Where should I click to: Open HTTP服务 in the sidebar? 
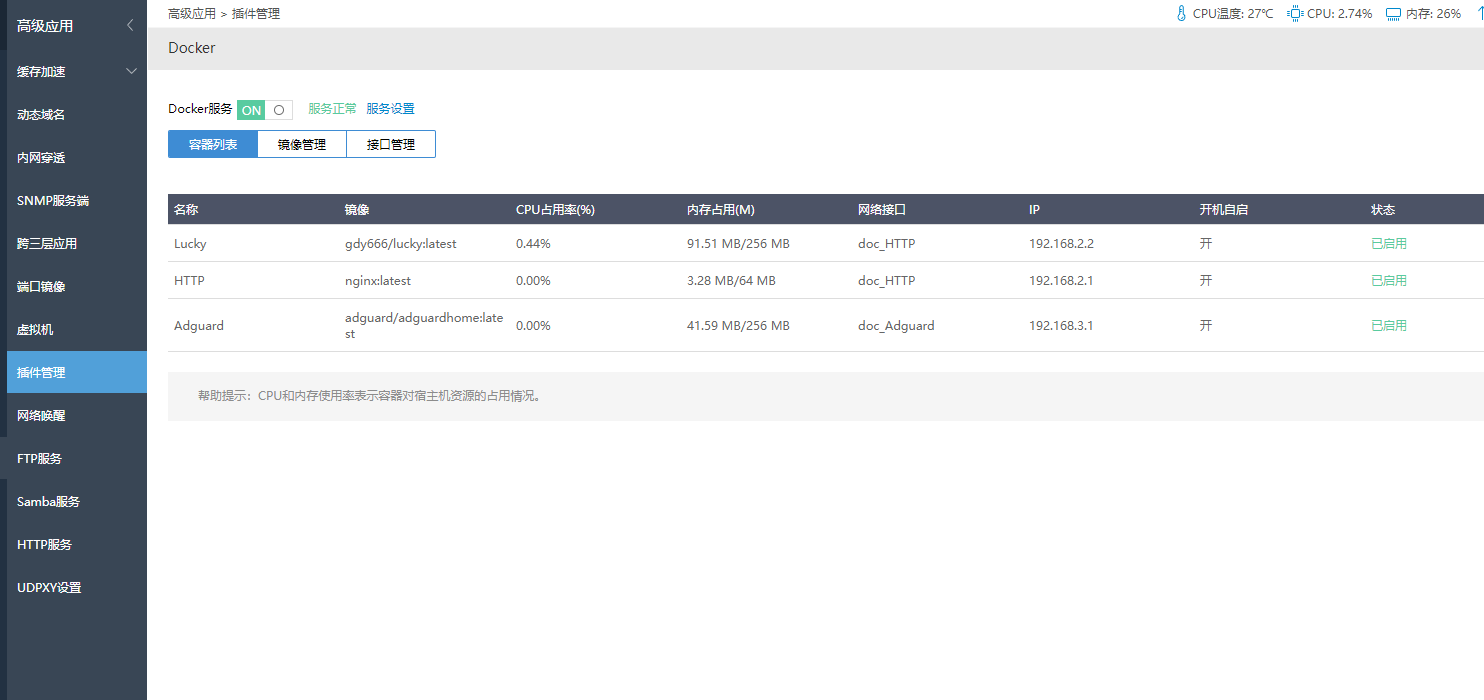pyautogui.click(x=77, y=545)
